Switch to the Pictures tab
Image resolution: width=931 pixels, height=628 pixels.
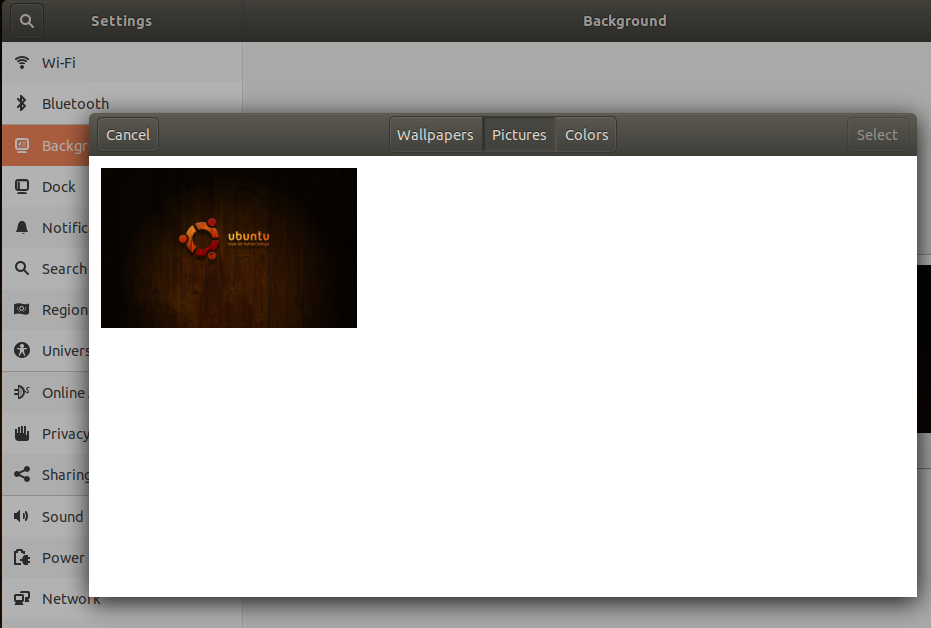pos(519,135)
